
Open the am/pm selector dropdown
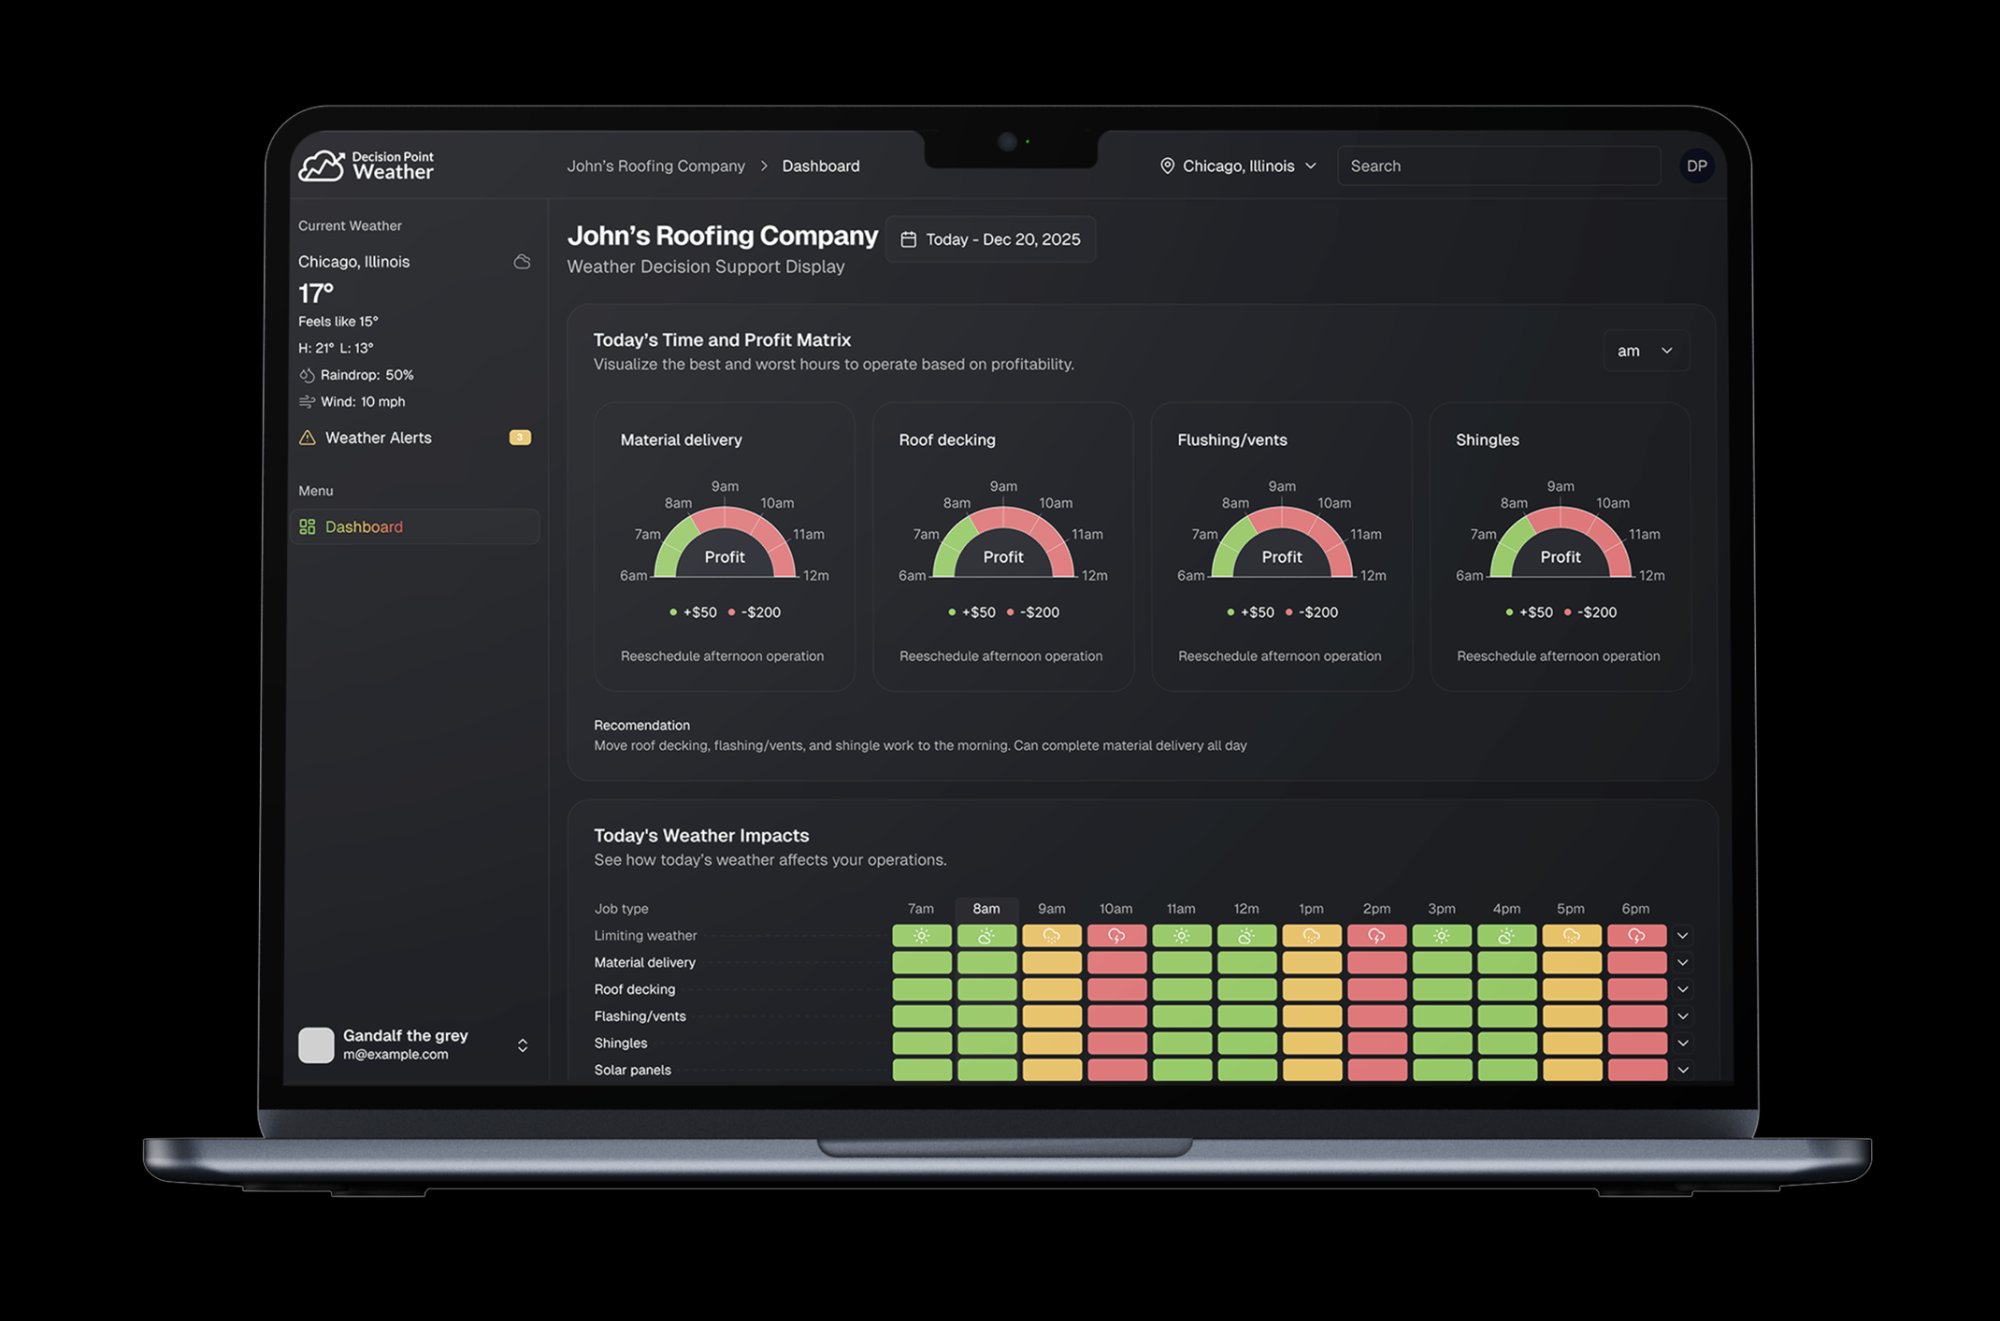click(x=1645, y=351)
